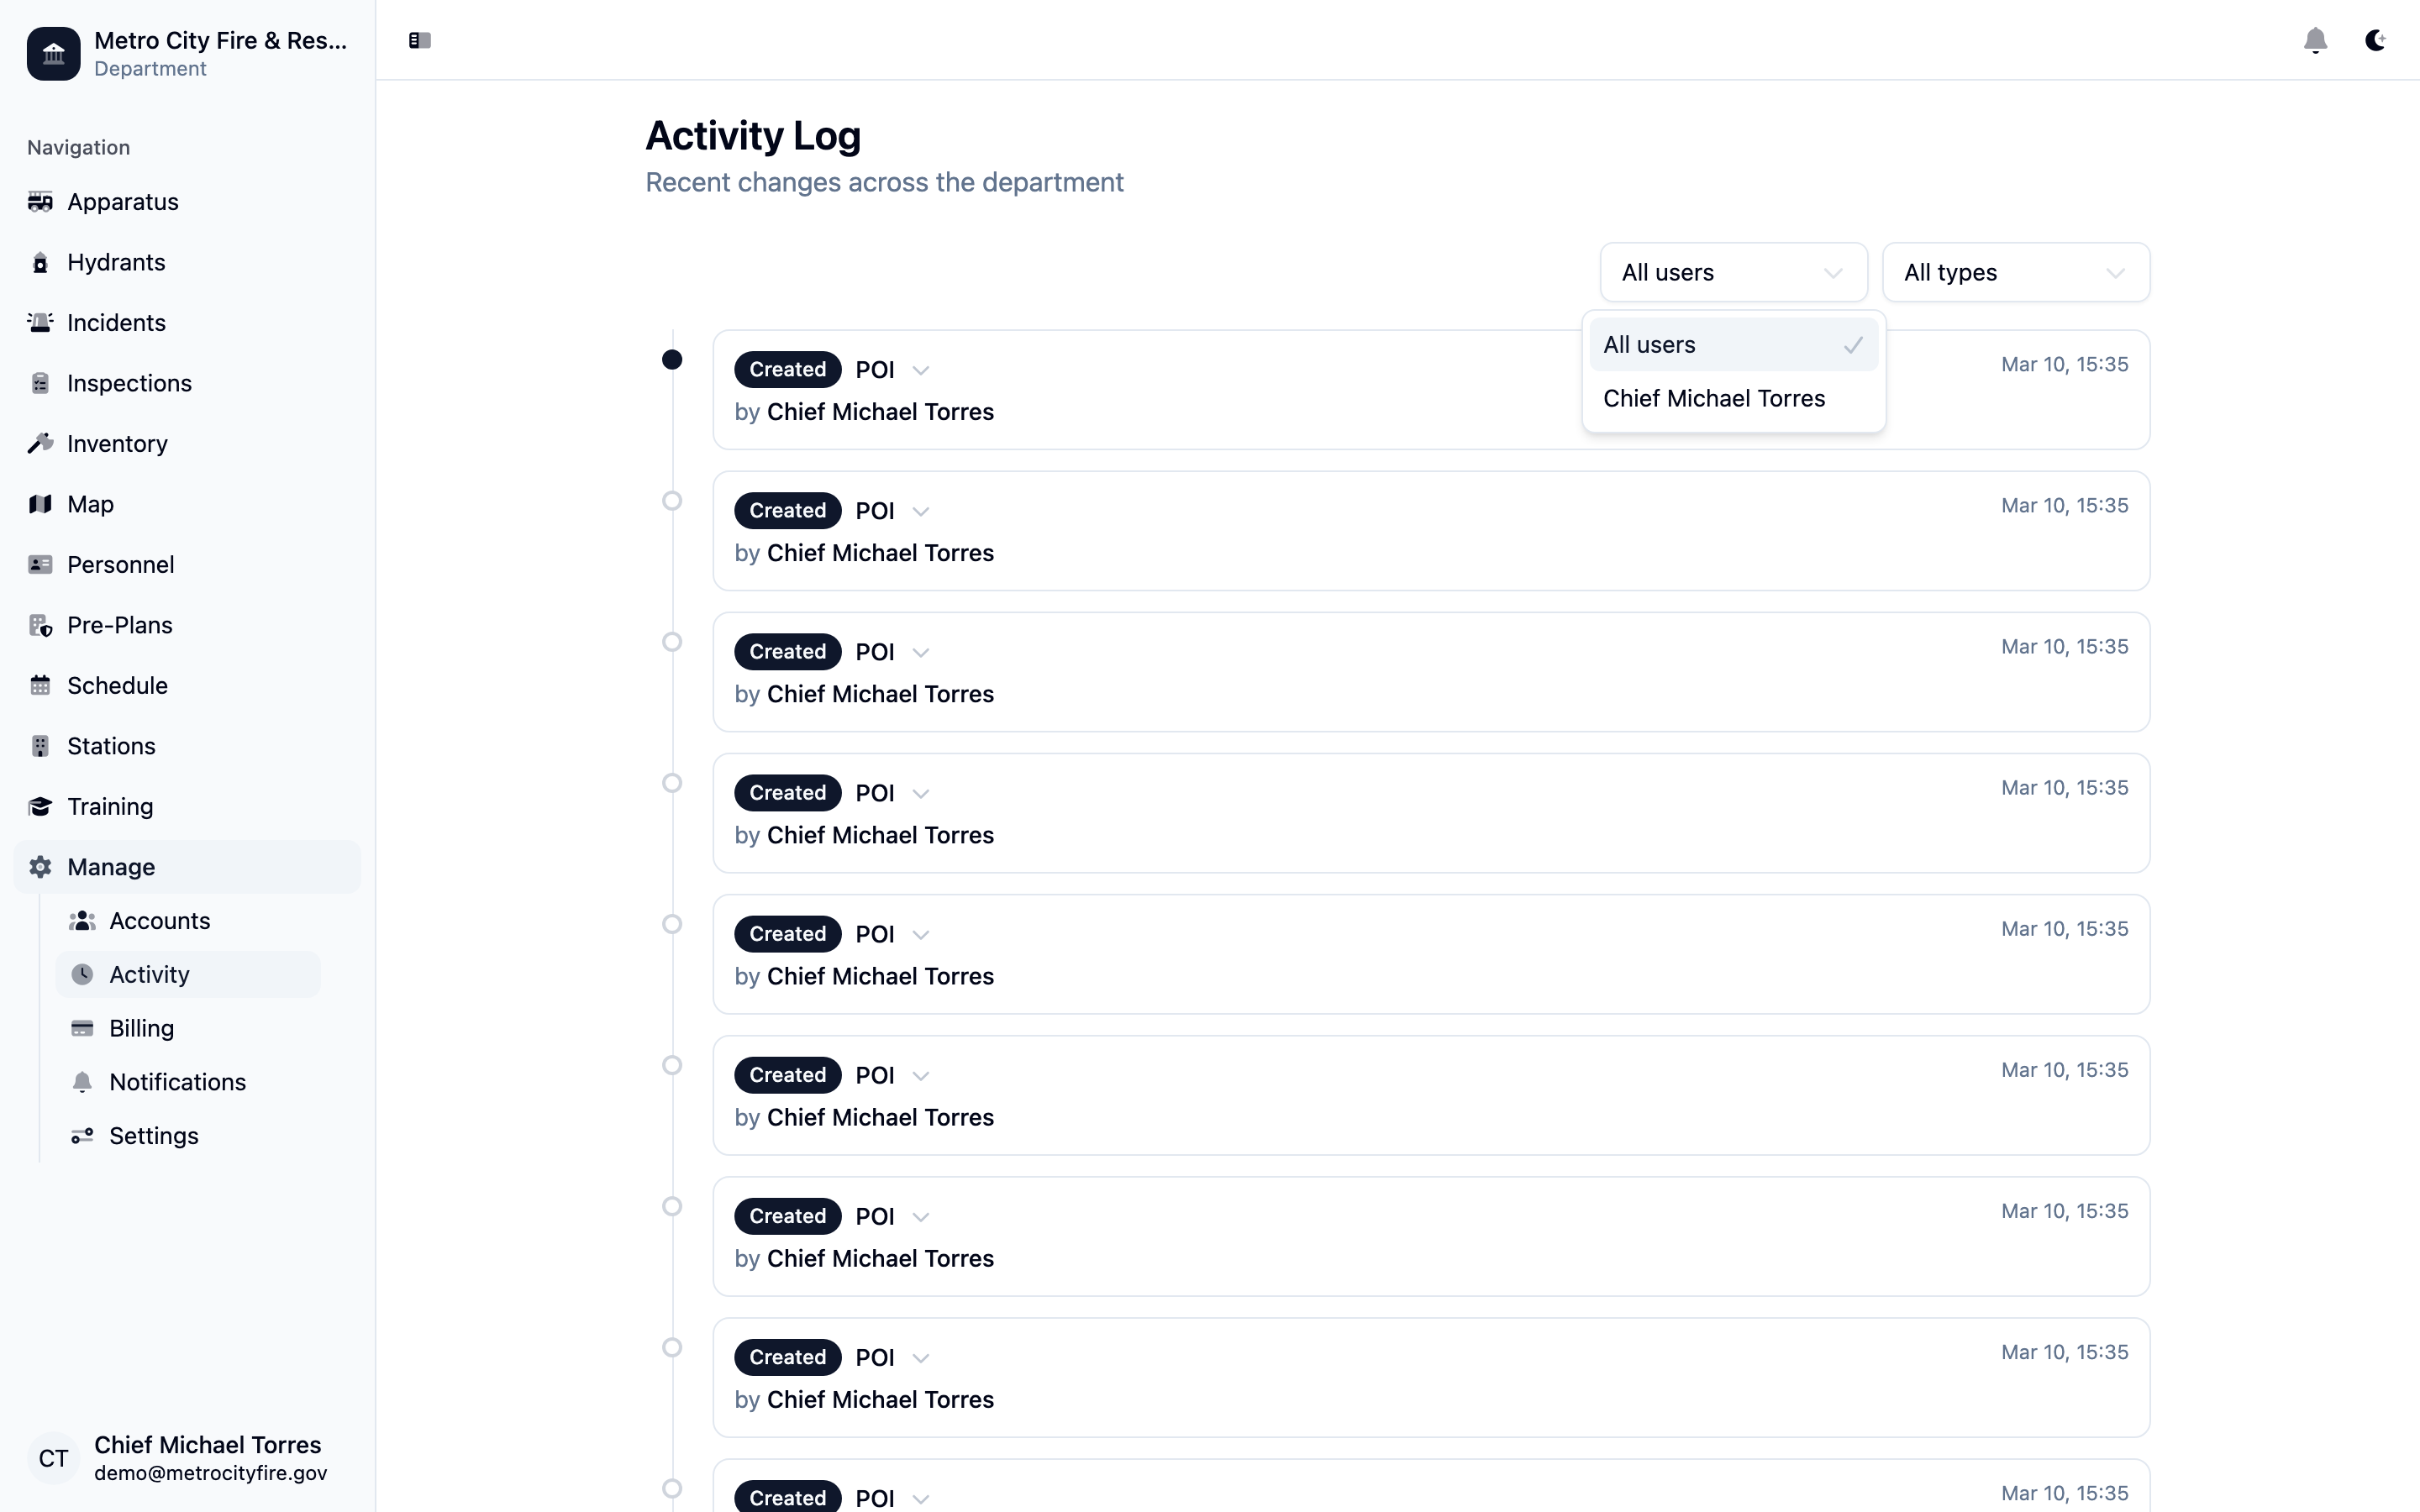Open Settings under the Manage section
2420x1512 pixels.
point(155,1136)
